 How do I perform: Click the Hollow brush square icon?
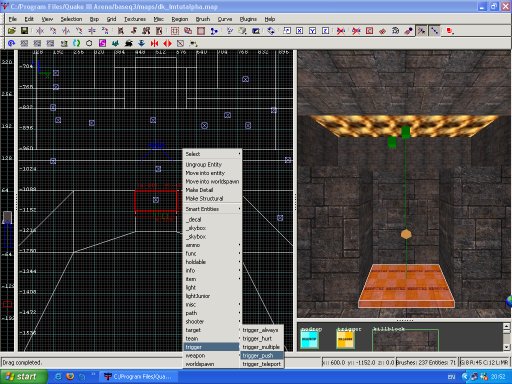pos(201,31)
